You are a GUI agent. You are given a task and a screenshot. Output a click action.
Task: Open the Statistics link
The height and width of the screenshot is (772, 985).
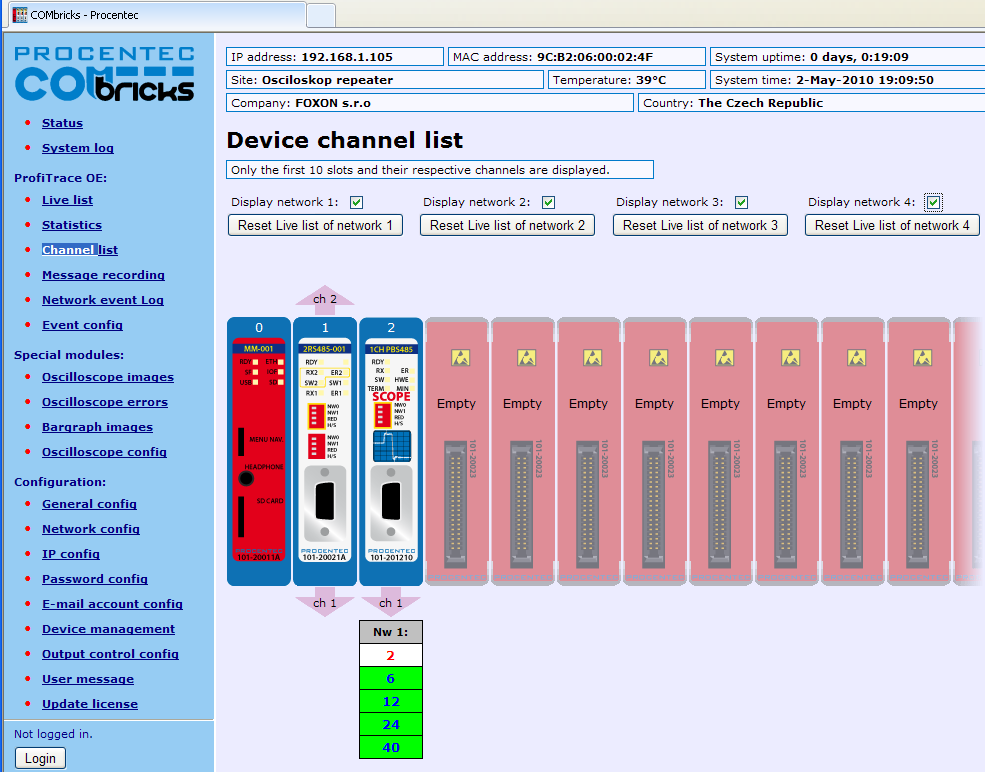pos(72,225)
